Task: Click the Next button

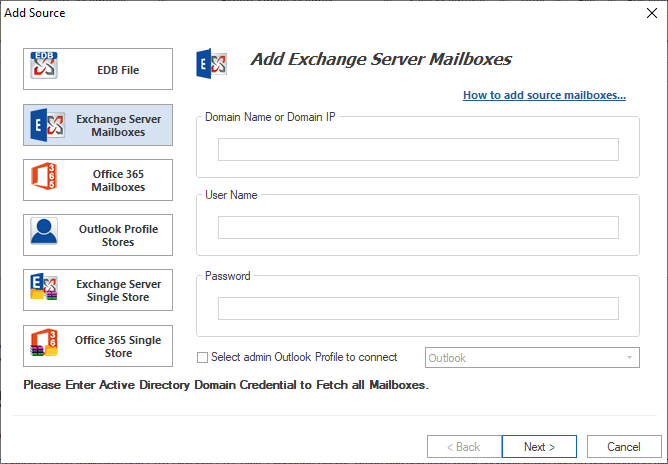Action: point(539,447)
